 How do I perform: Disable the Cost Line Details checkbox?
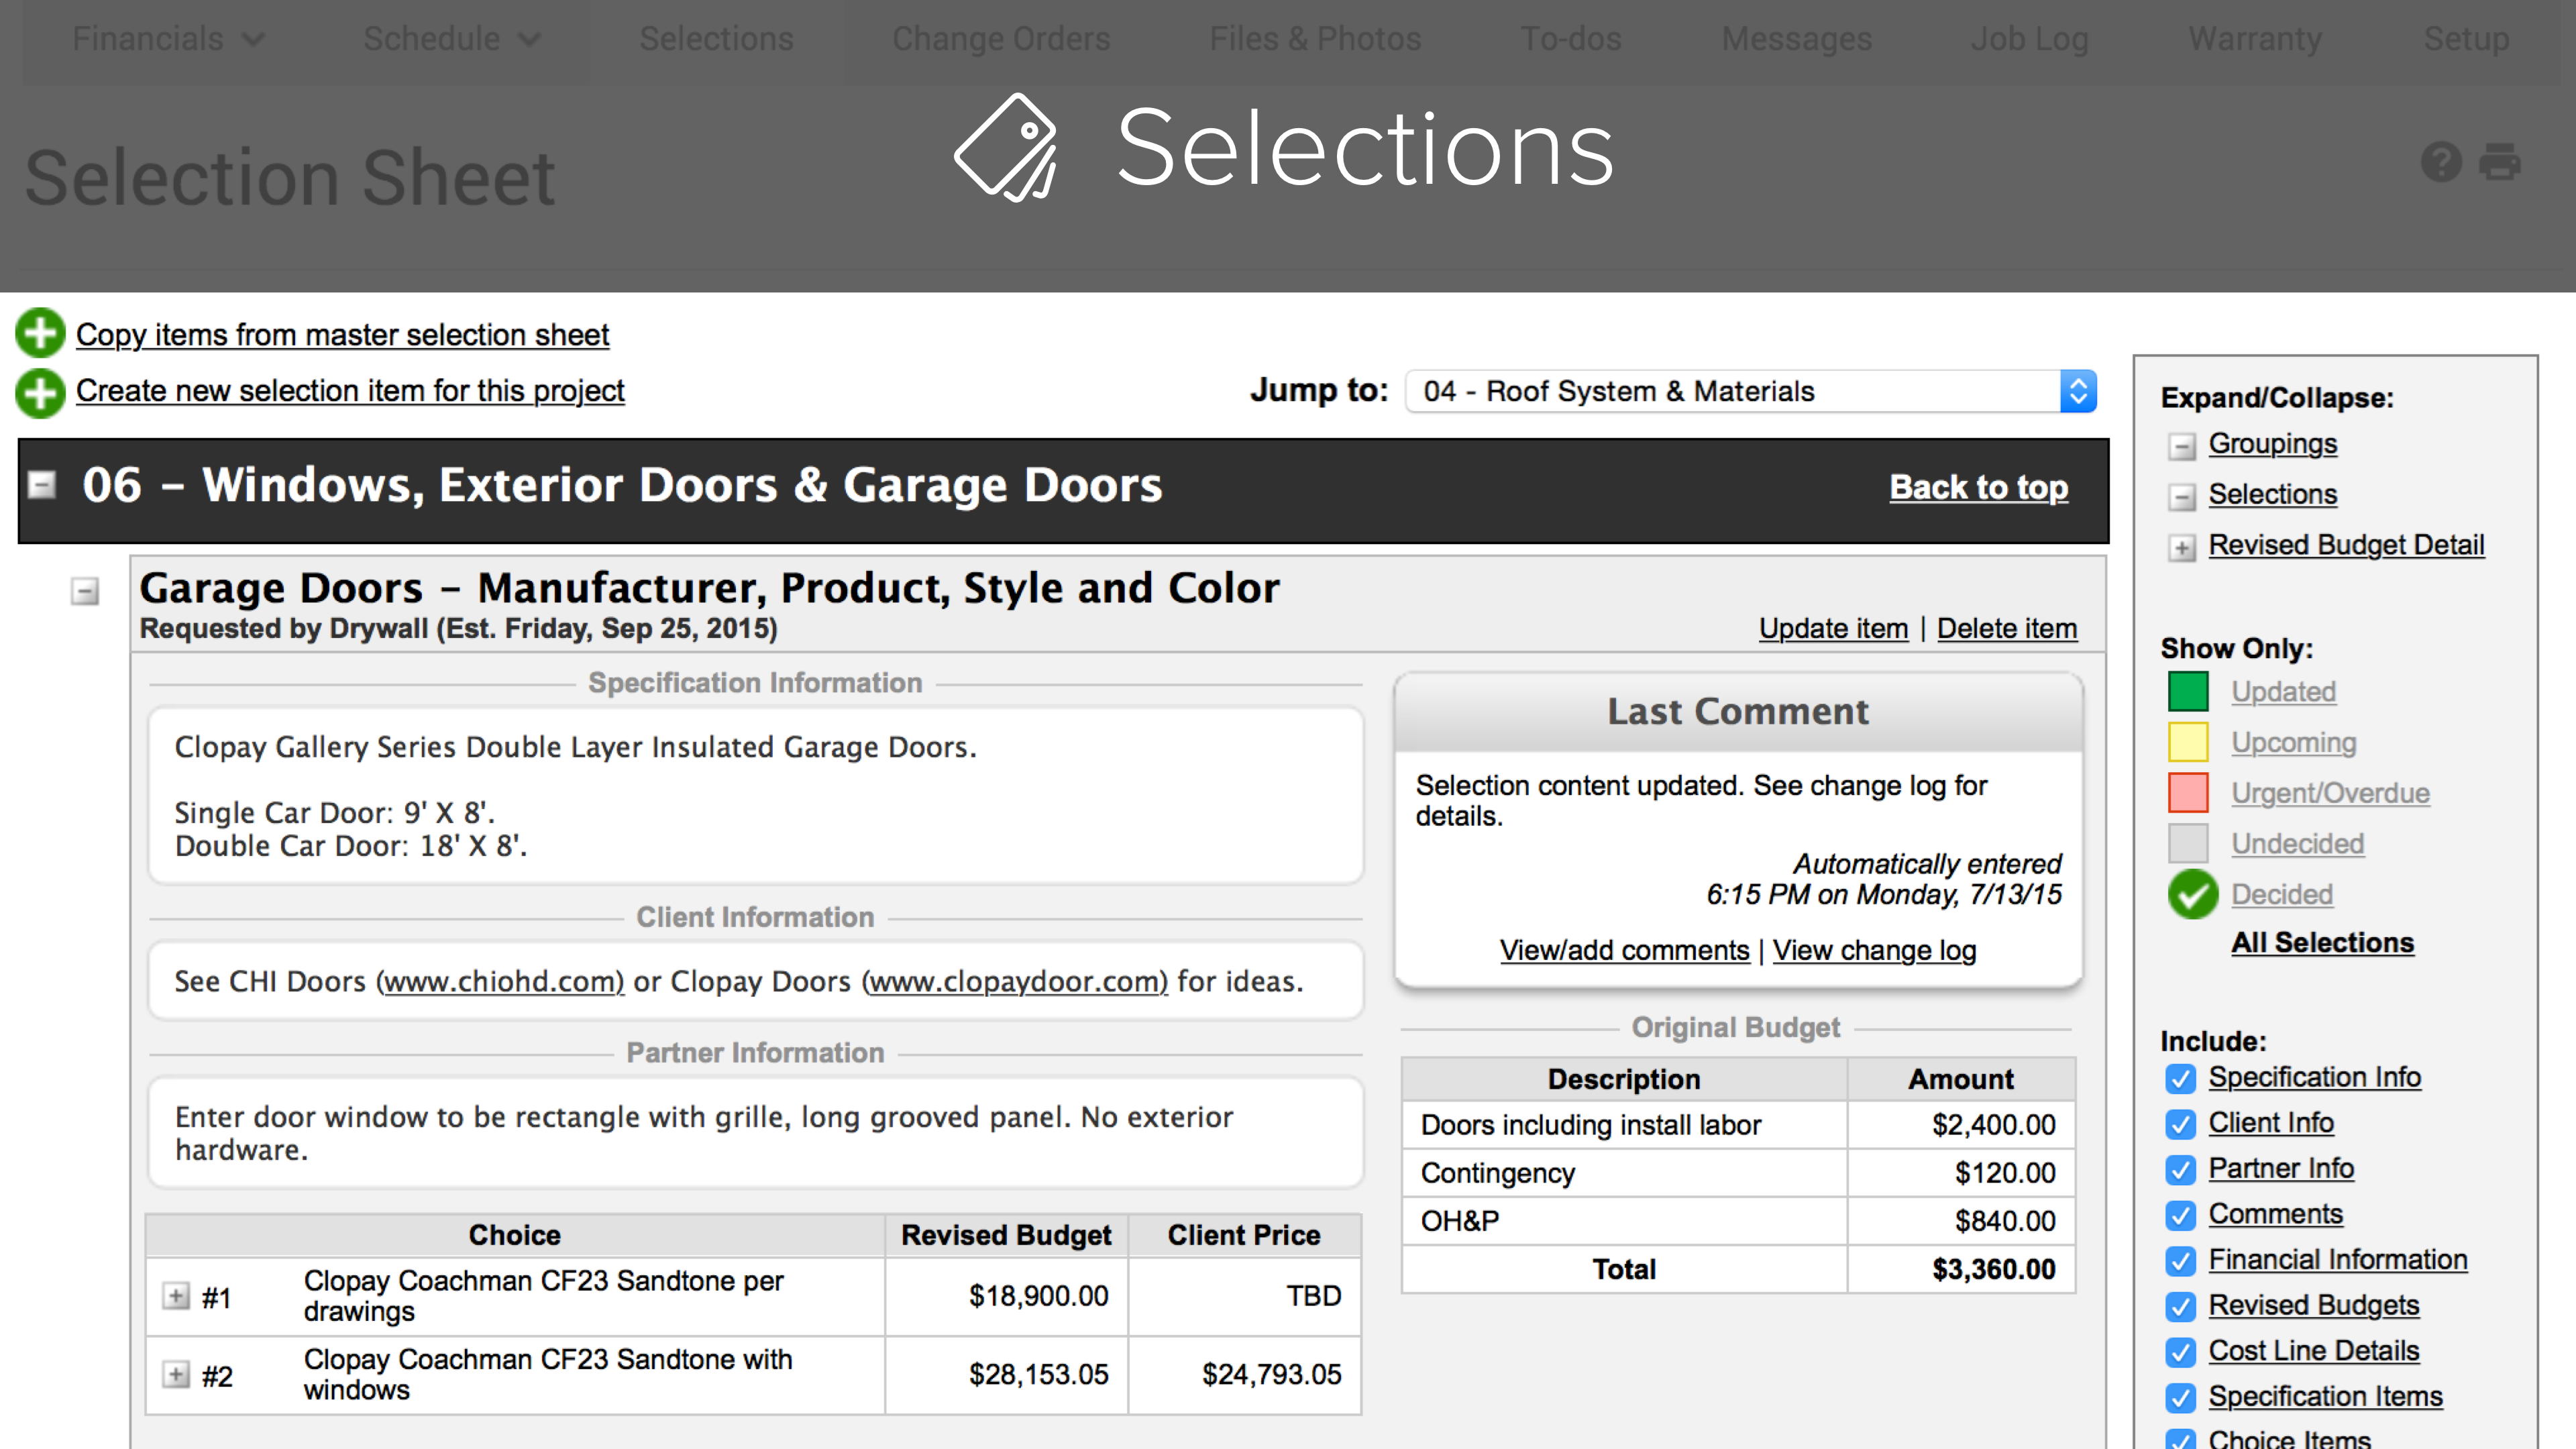(x=2181, y=1352)
